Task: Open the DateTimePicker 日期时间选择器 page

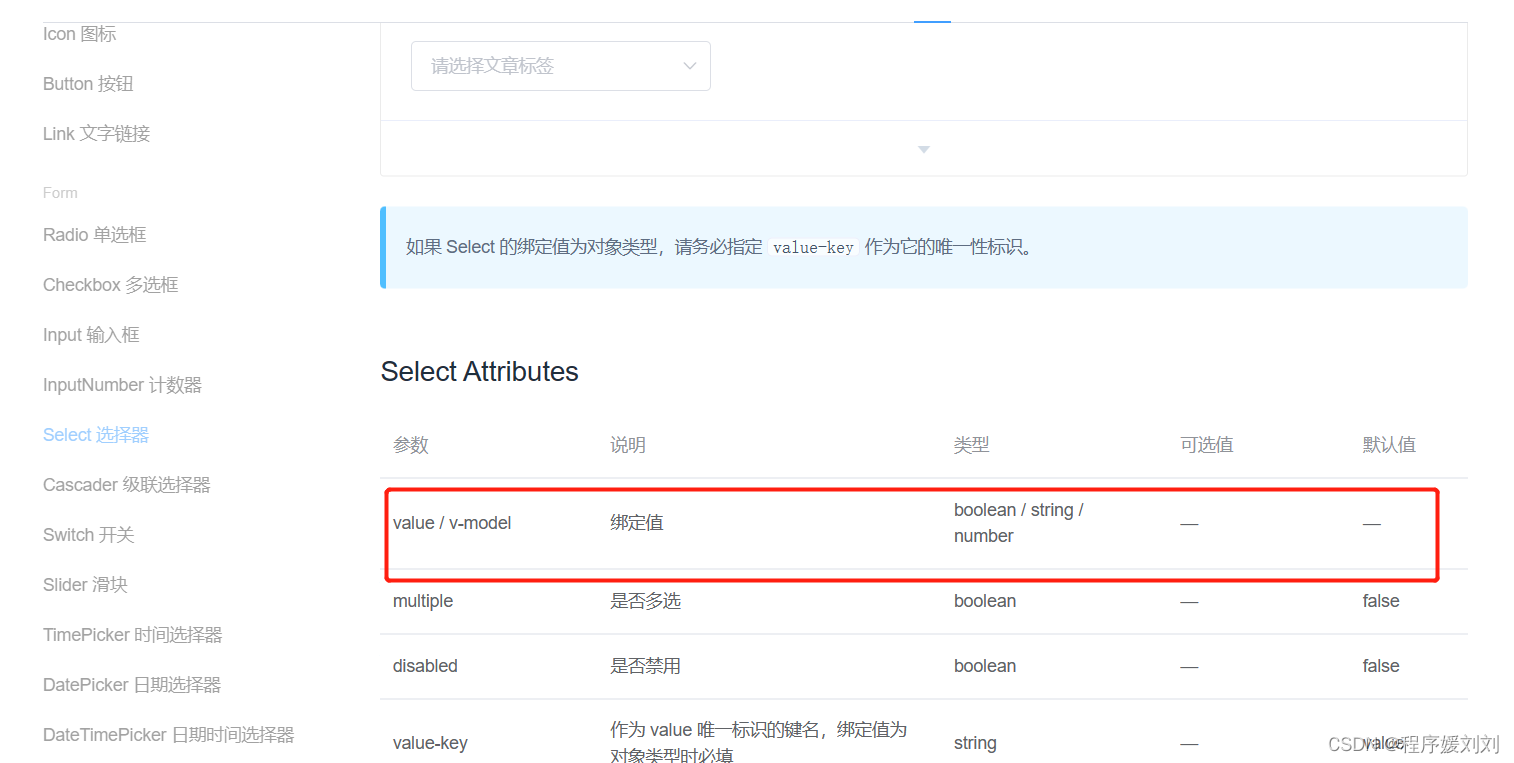Action: click(x=167, y=734)
